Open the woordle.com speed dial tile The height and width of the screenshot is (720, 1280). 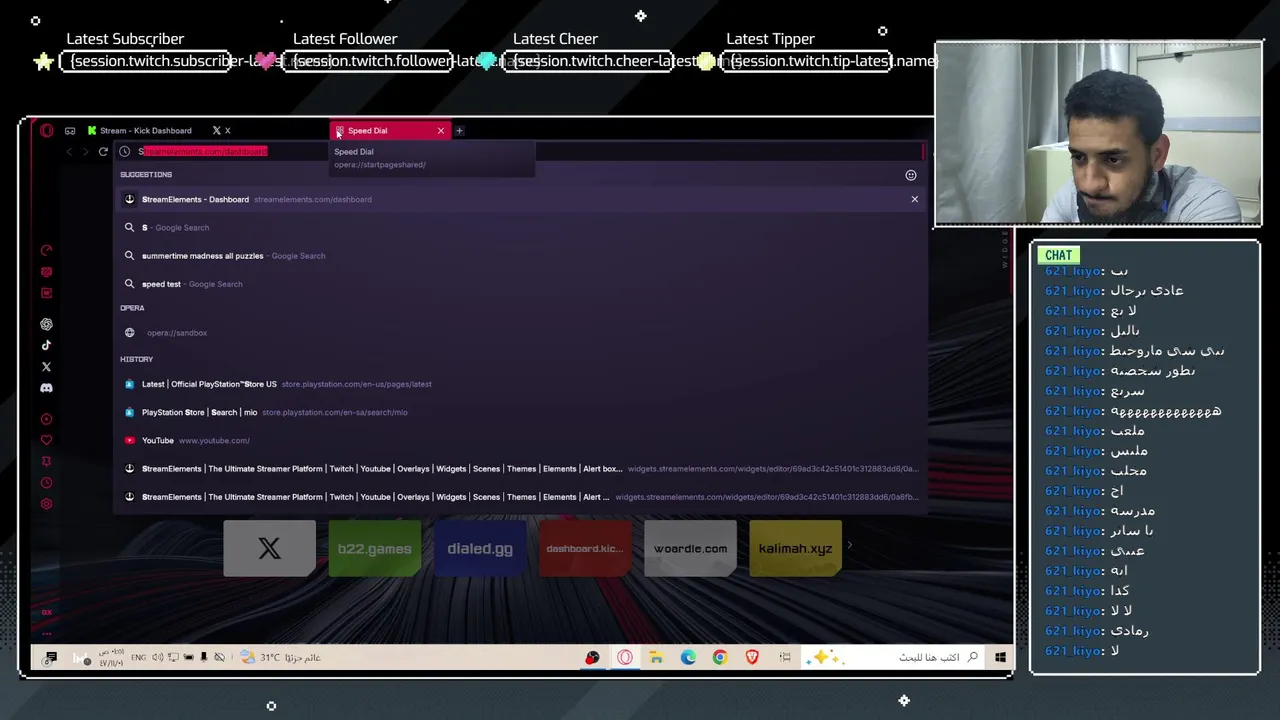(x=690, y=548)
